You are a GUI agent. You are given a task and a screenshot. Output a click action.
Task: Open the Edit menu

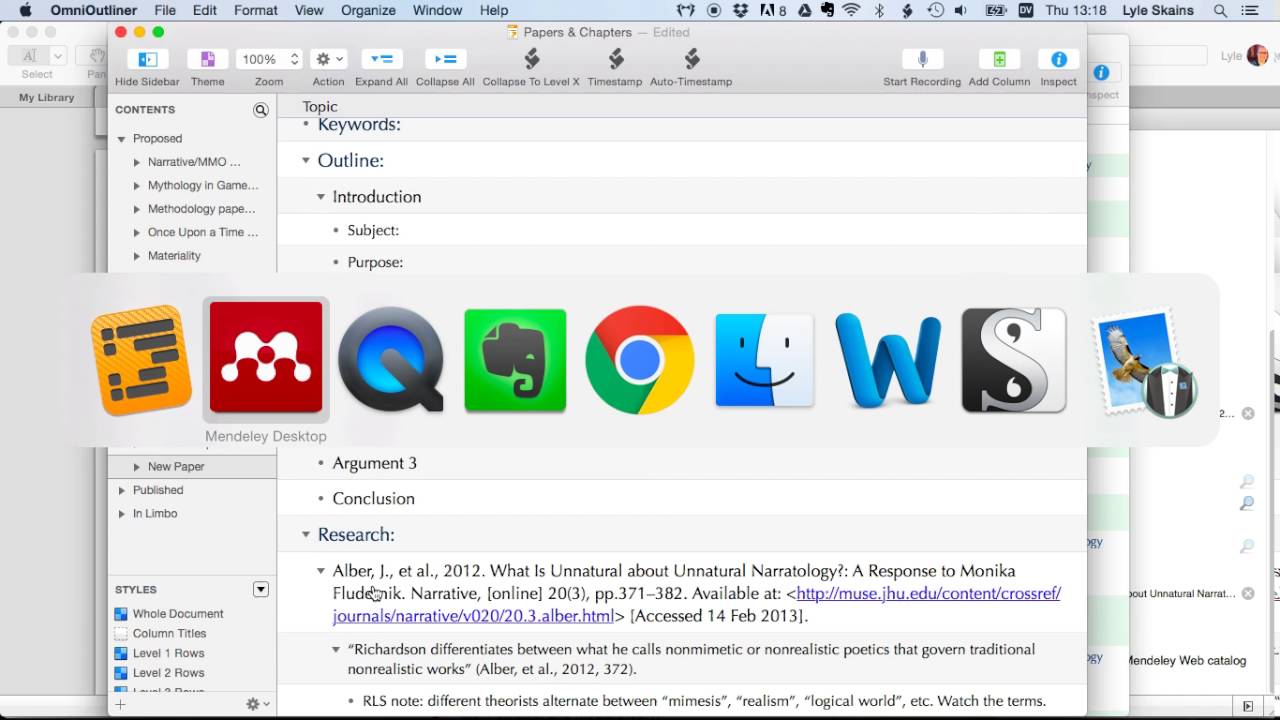205,10
